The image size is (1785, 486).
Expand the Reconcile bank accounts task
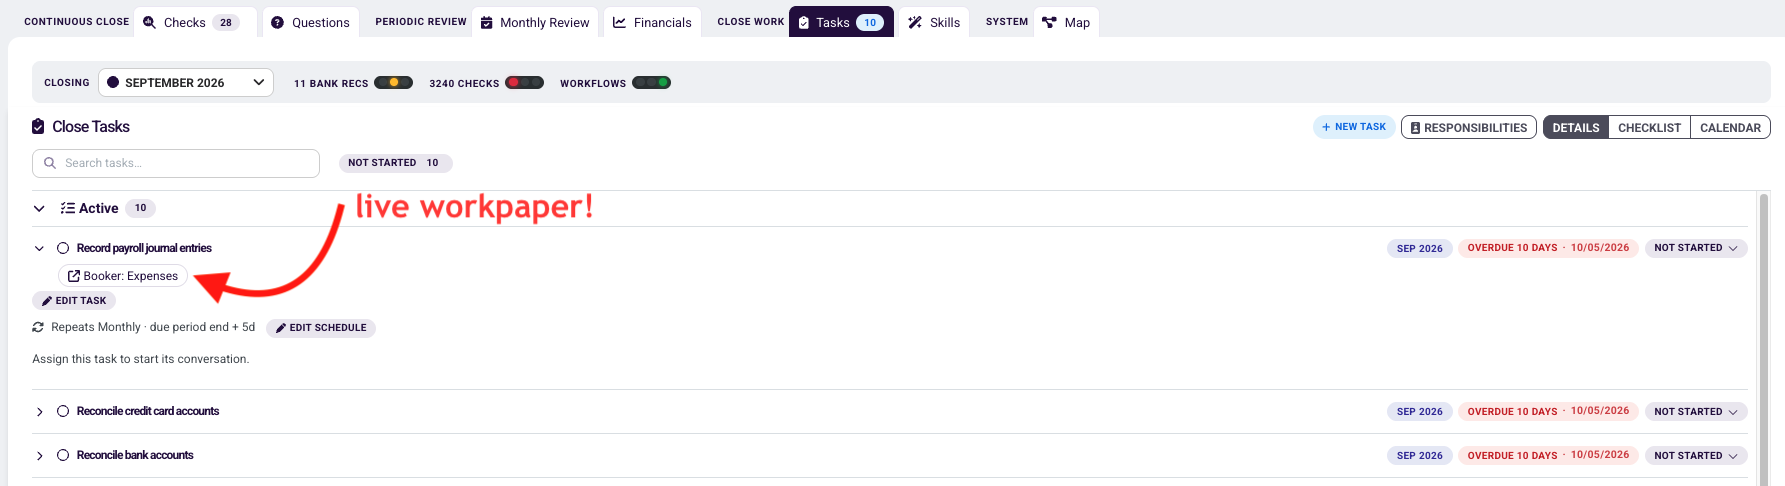coord(39,456)
